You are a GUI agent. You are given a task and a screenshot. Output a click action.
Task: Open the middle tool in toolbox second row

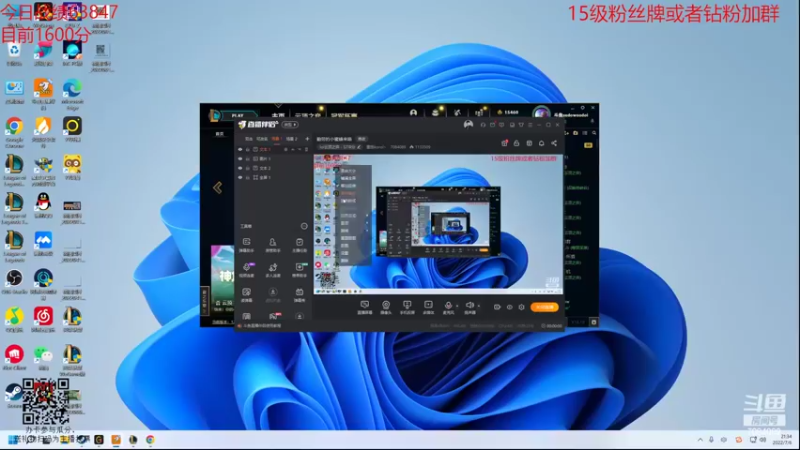(273, 269)
